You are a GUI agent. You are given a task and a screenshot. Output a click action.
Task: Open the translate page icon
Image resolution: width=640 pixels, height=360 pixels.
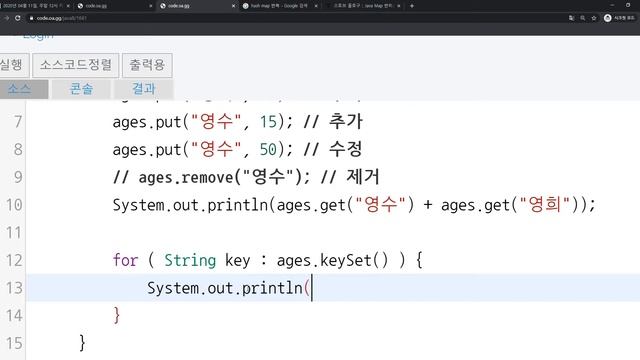(571, 18)
